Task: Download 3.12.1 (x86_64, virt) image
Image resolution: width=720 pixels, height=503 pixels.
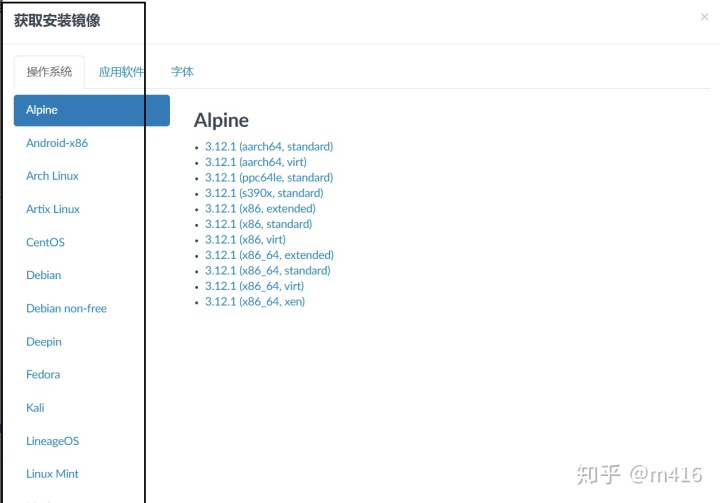Action: click(254, 286)
